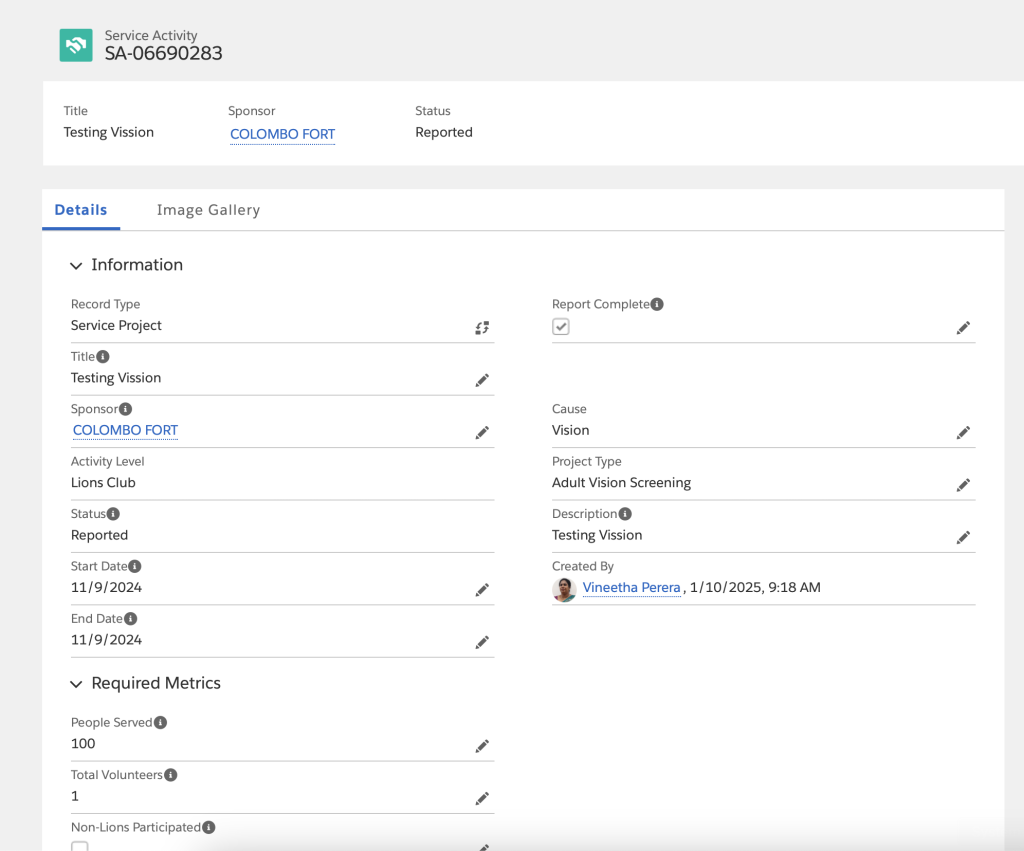Collapse the Required Metrics section
This screenshot has width=1024, height=851.
[x=76, y=684]
